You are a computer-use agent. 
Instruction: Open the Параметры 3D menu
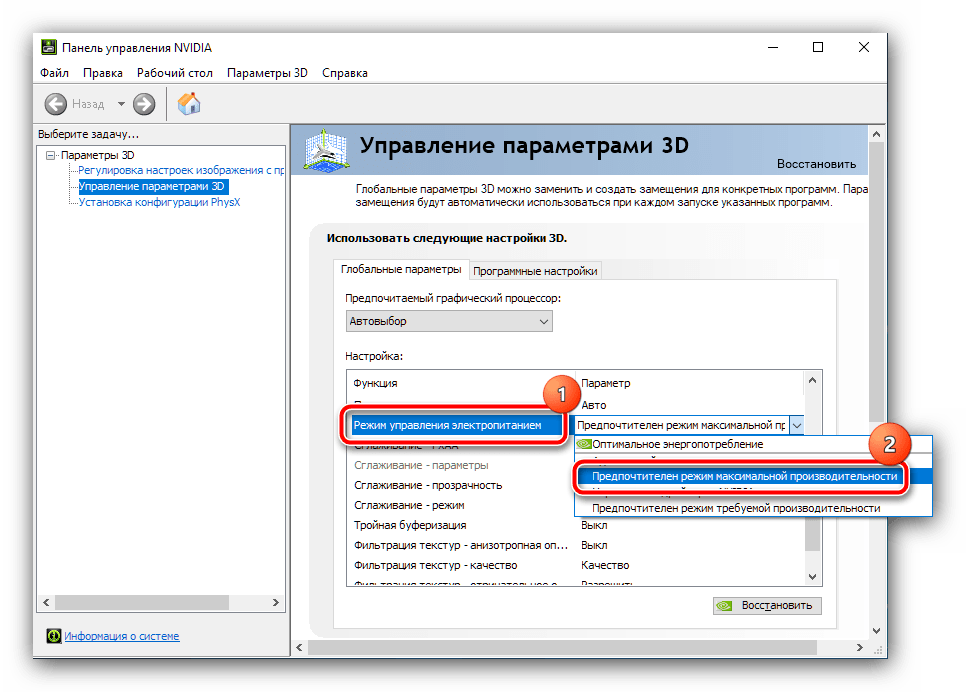pos(267,73)
